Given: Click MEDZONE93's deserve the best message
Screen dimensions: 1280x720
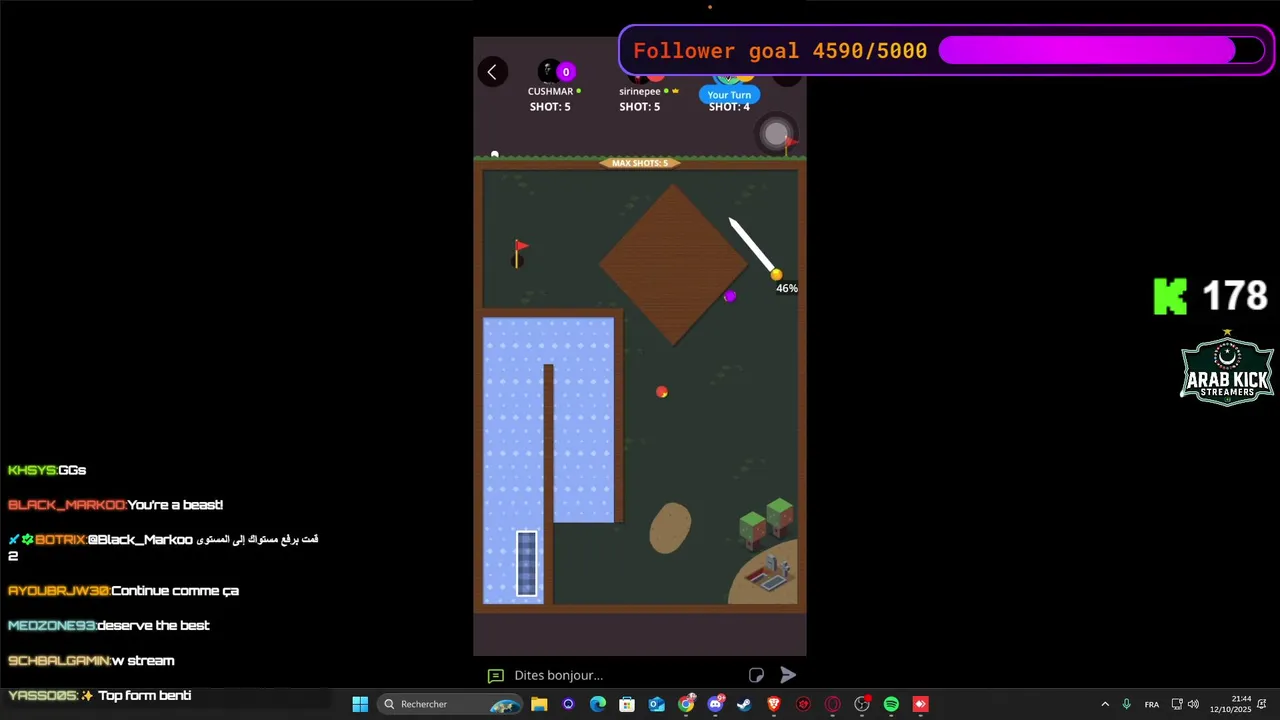Looking at the screenshot, I should point(109,626).
